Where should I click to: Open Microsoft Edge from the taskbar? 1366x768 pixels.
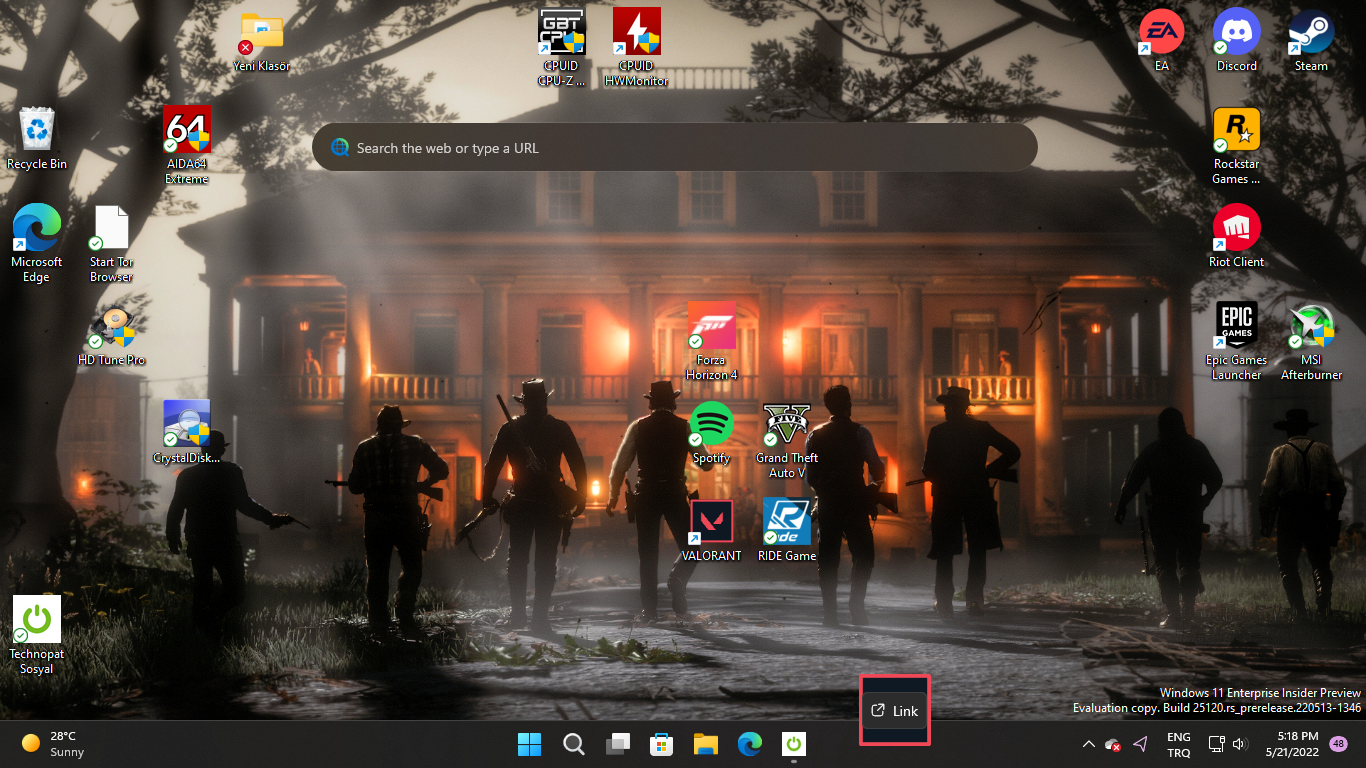click(750, 744)
